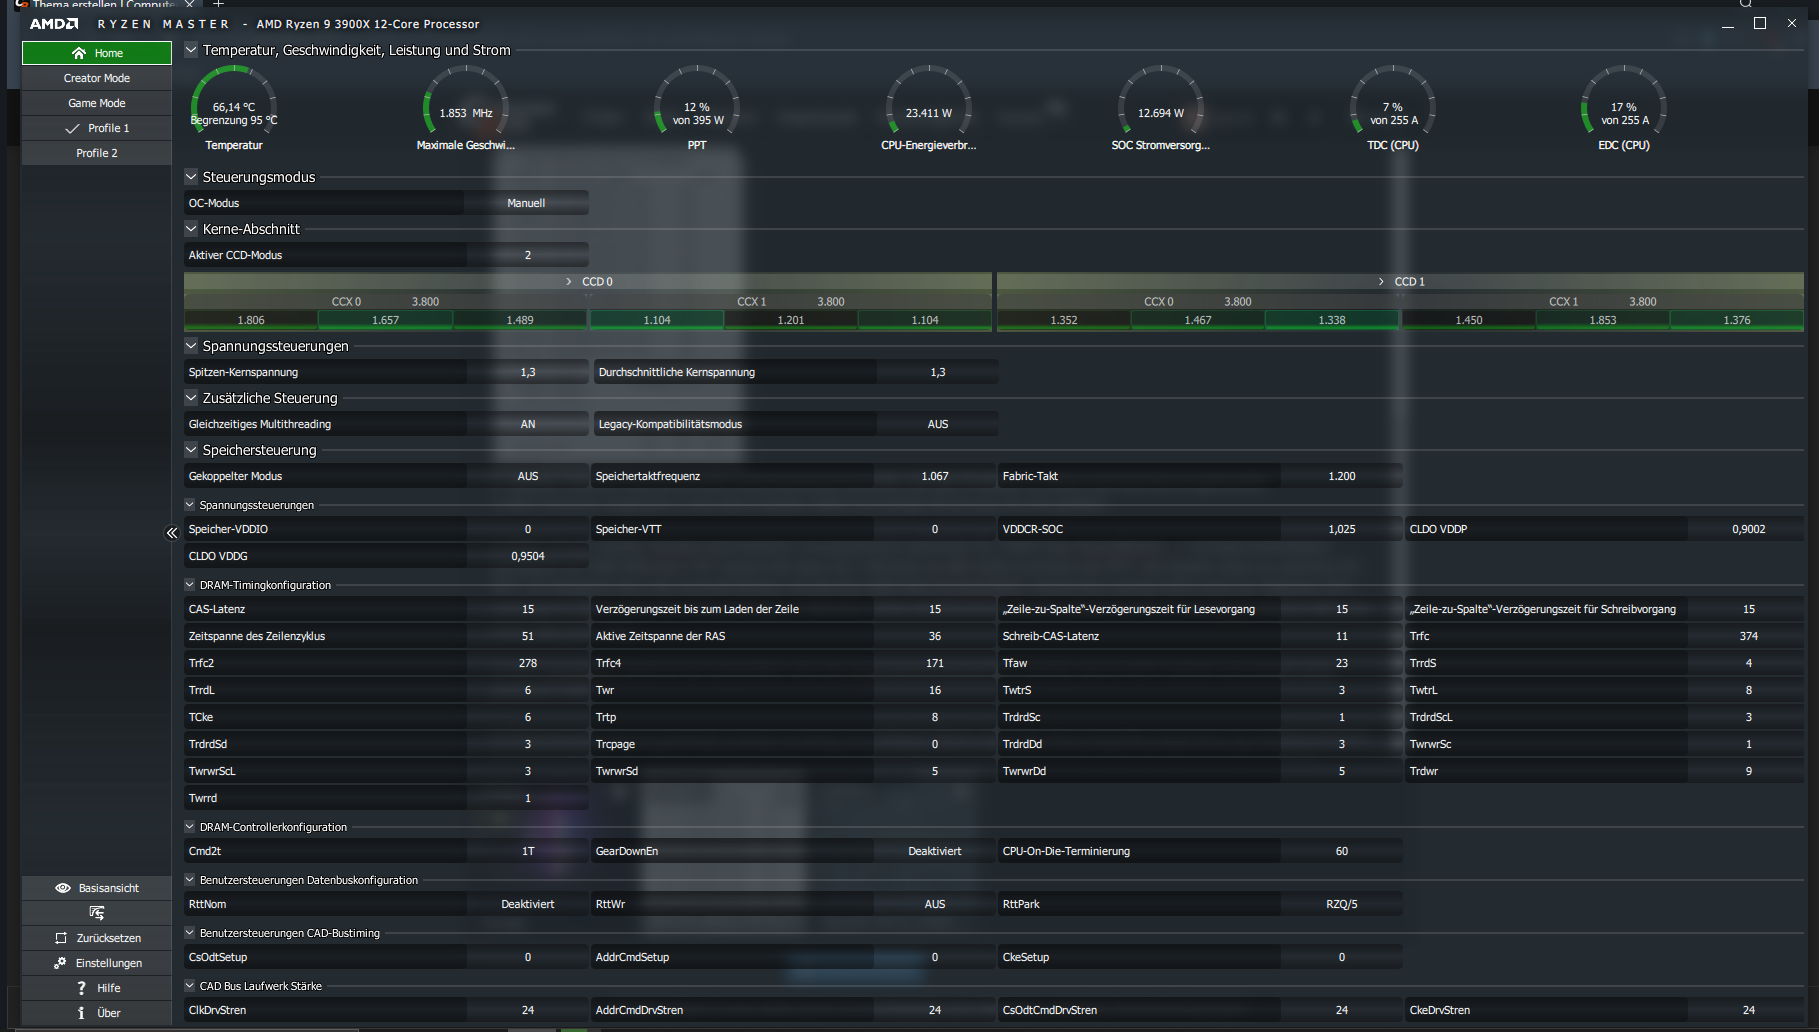Collapse the Steuerungsmodus section

tap(191, 177)
